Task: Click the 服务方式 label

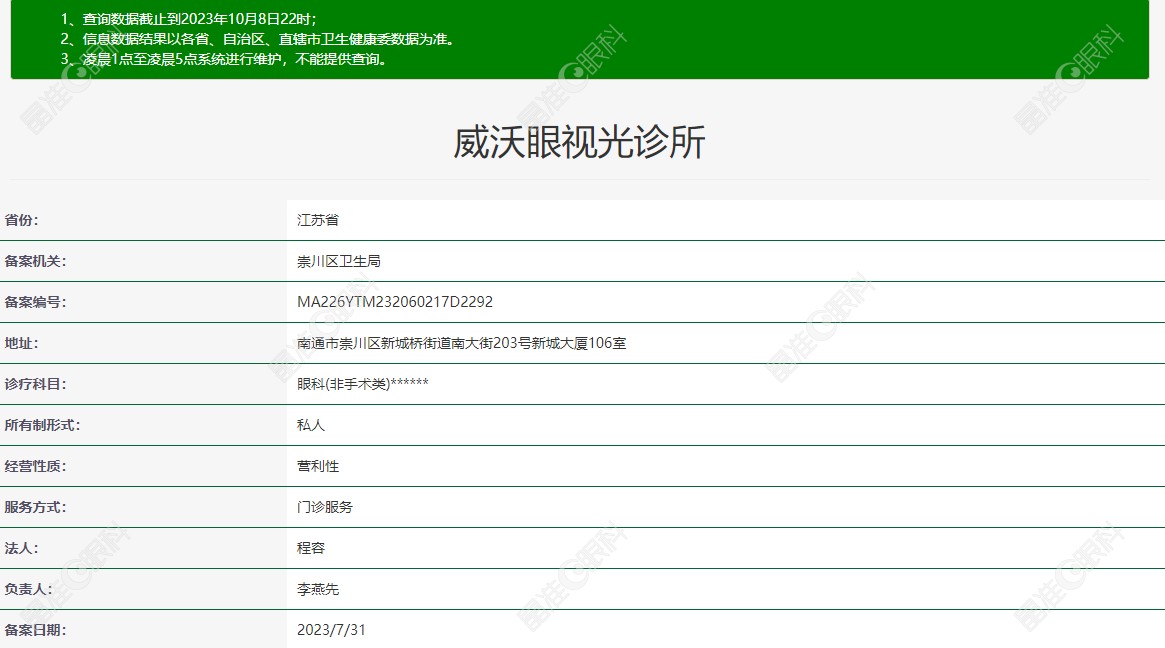Action: click(35, 507)
